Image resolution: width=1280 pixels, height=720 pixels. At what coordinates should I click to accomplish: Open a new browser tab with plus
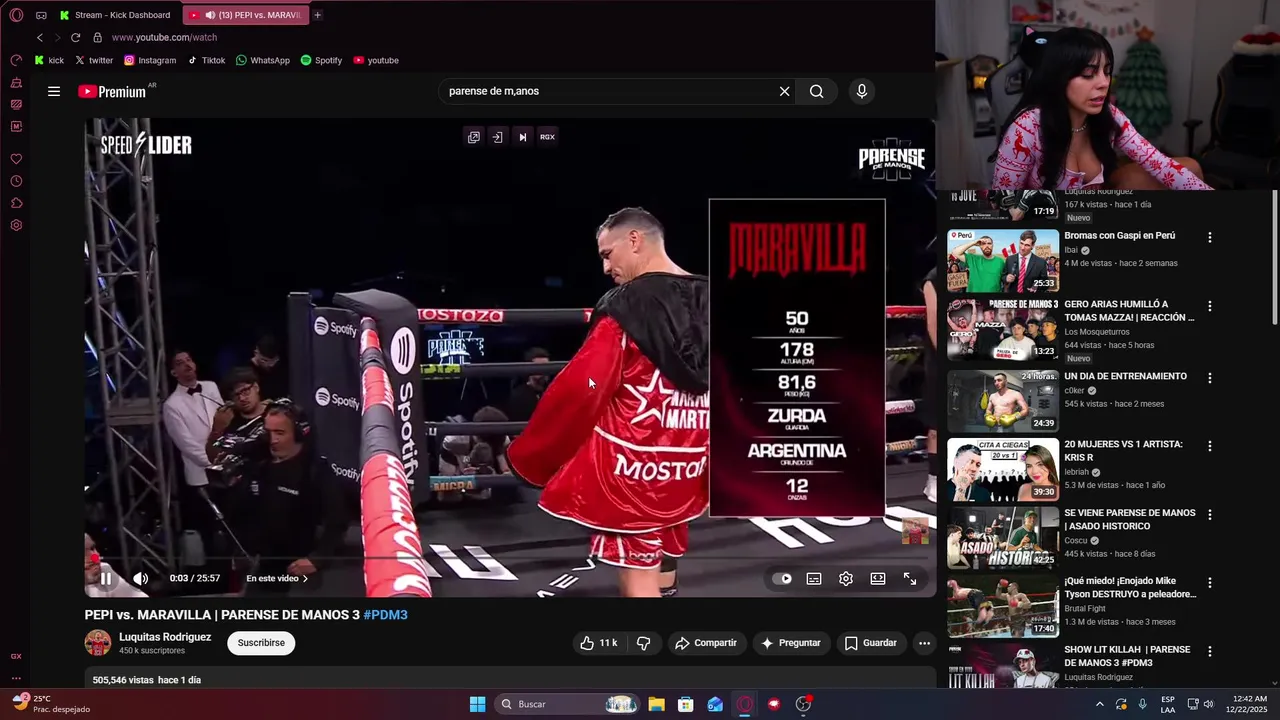click(x=318, y=15)
